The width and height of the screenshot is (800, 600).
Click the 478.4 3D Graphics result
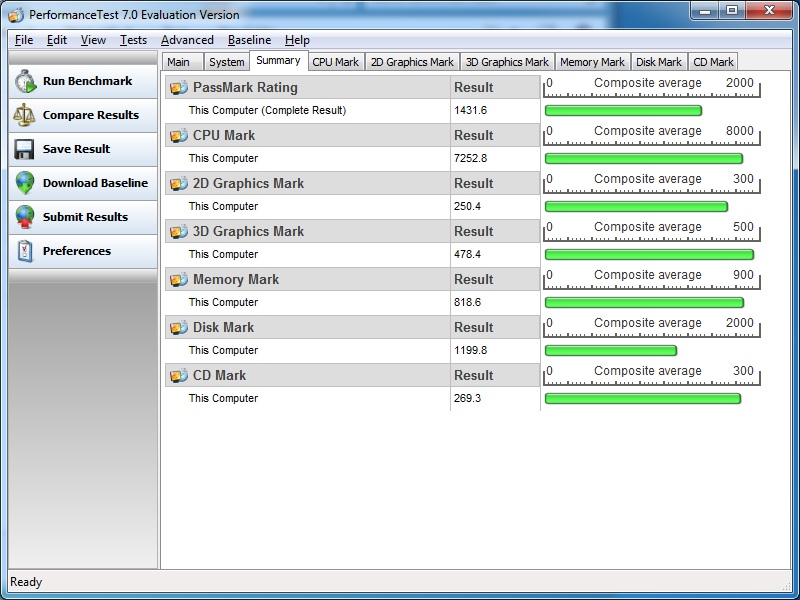coord(467,254)
